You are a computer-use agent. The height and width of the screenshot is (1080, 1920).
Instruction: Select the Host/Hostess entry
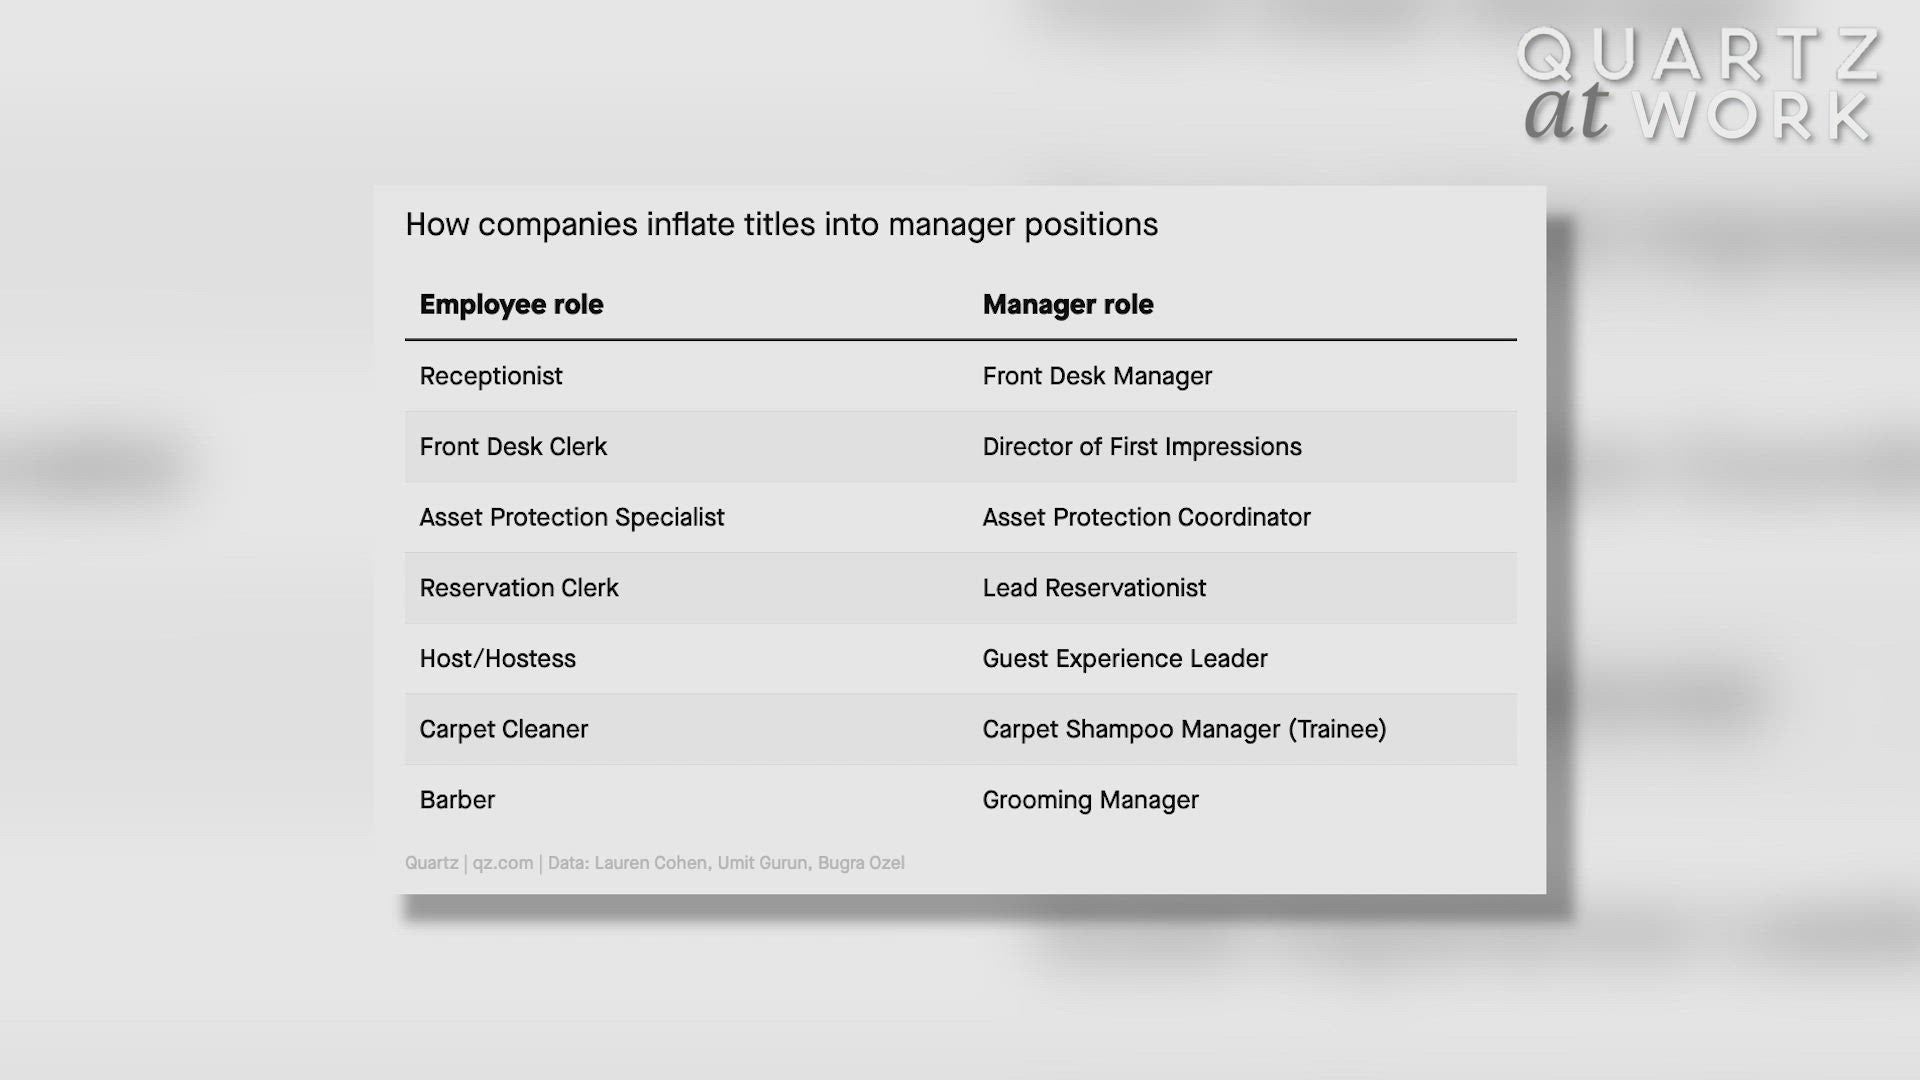(x=497, y=659)
